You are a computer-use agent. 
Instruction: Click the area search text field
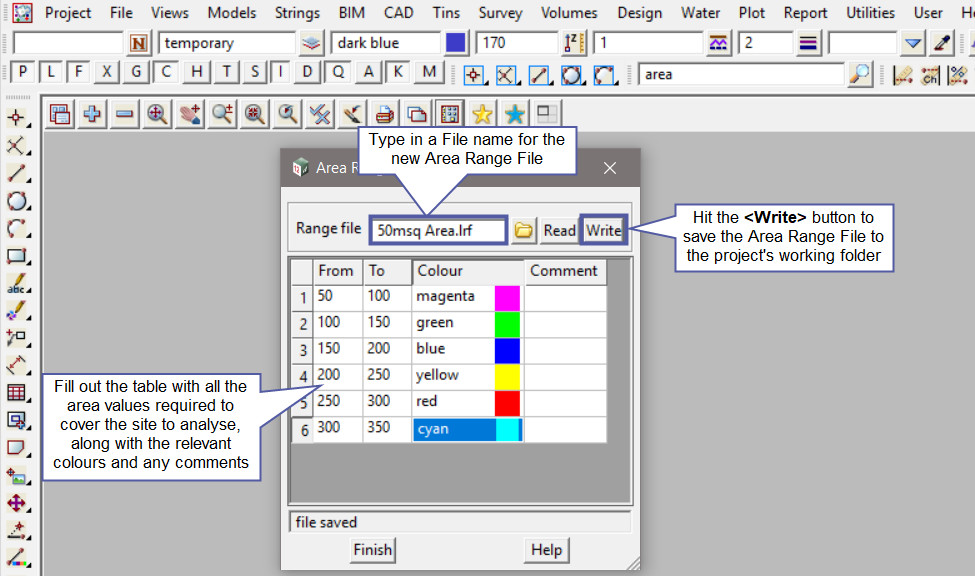coord(741,75)
